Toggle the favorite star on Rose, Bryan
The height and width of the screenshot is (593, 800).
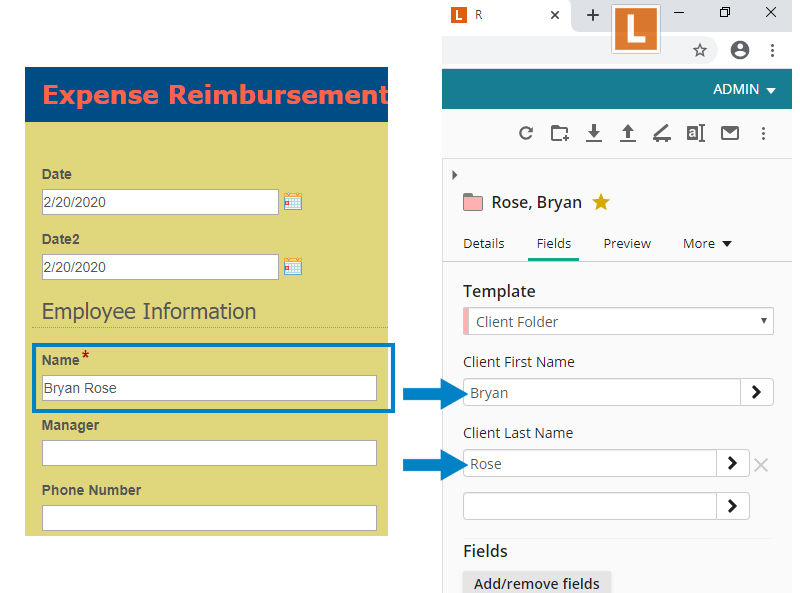point(601,201)
